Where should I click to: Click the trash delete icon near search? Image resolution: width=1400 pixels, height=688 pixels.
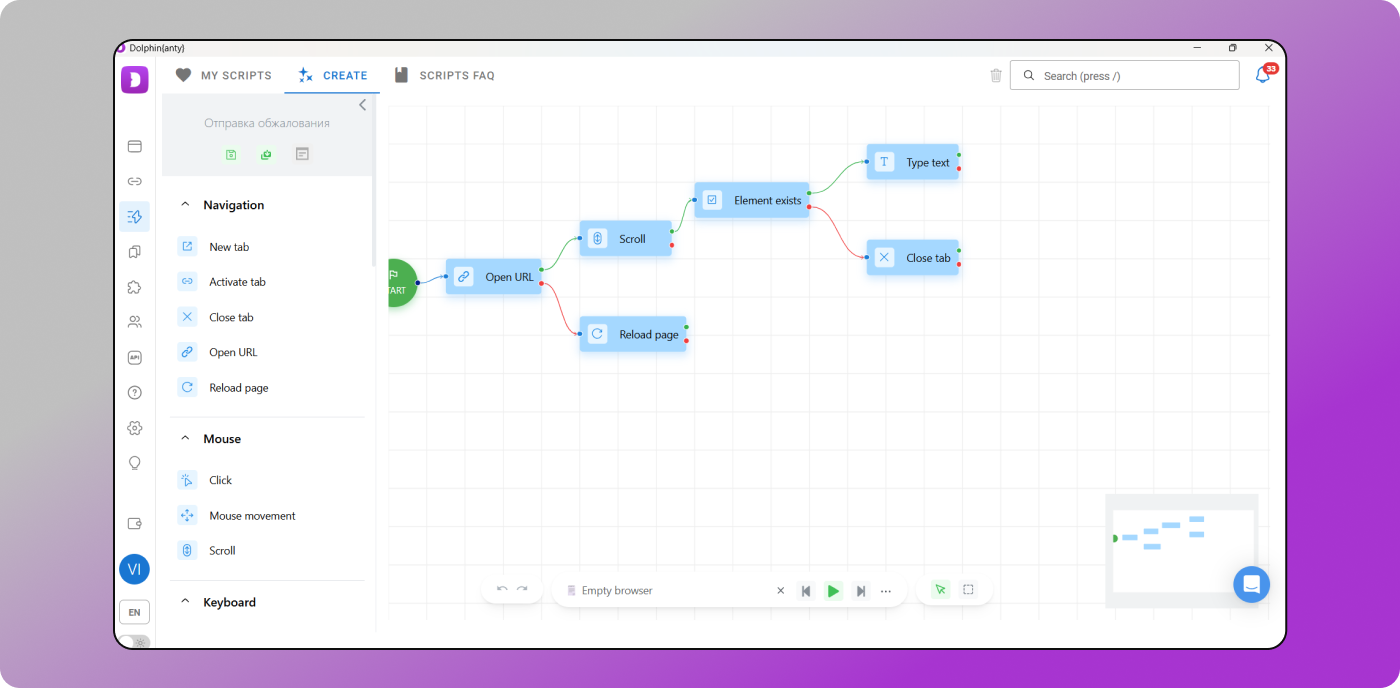995,76
